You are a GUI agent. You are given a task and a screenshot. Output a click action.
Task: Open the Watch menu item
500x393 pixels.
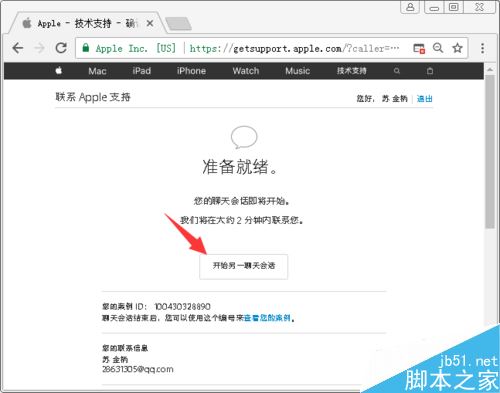(x=246, y=71)
